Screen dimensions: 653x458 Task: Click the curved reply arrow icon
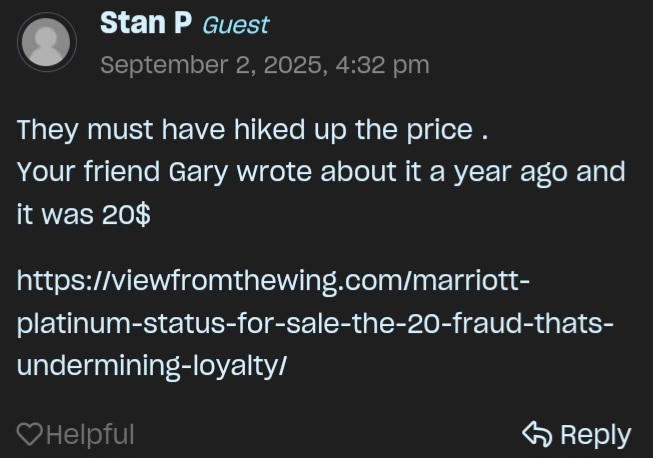537,434
